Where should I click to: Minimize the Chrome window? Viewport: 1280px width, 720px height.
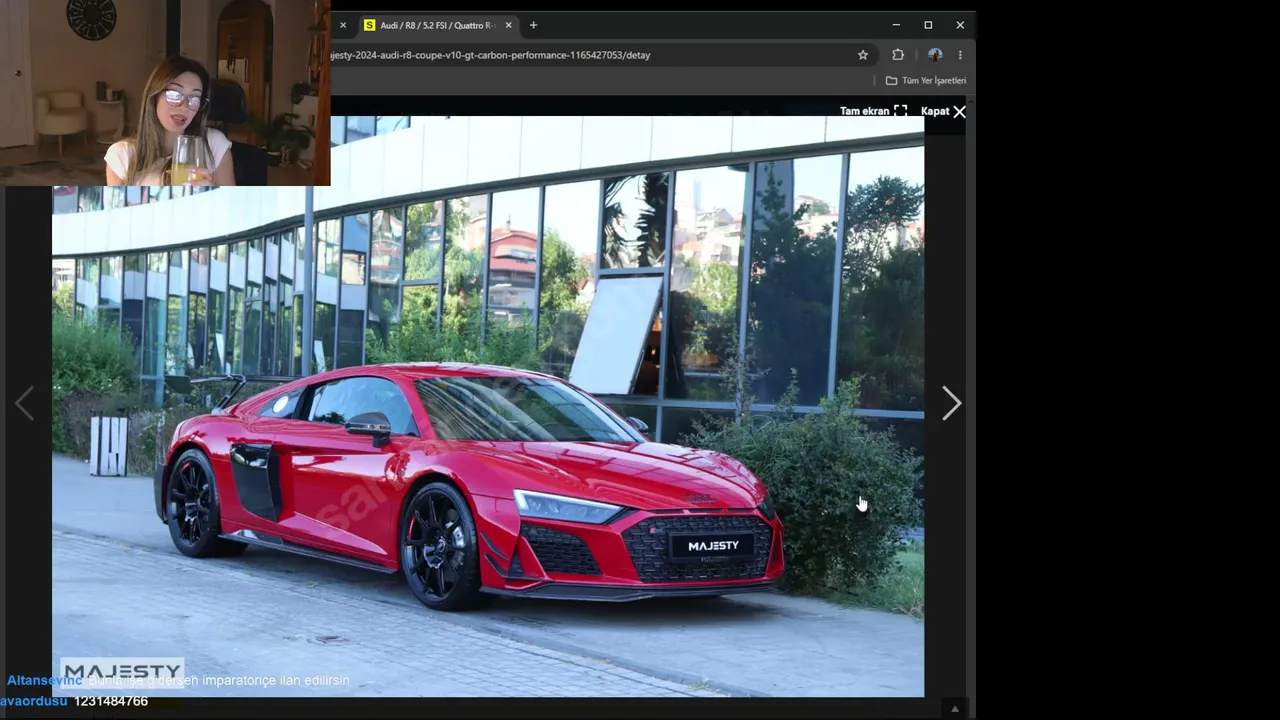[896, 25]
